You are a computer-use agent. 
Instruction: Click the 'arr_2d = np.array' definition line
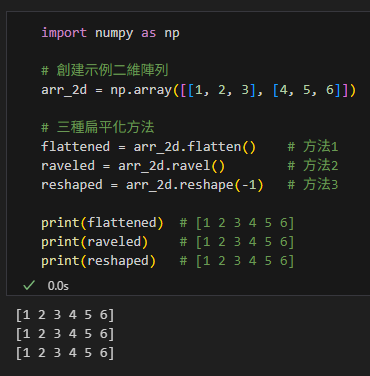(x=198, y=90)
